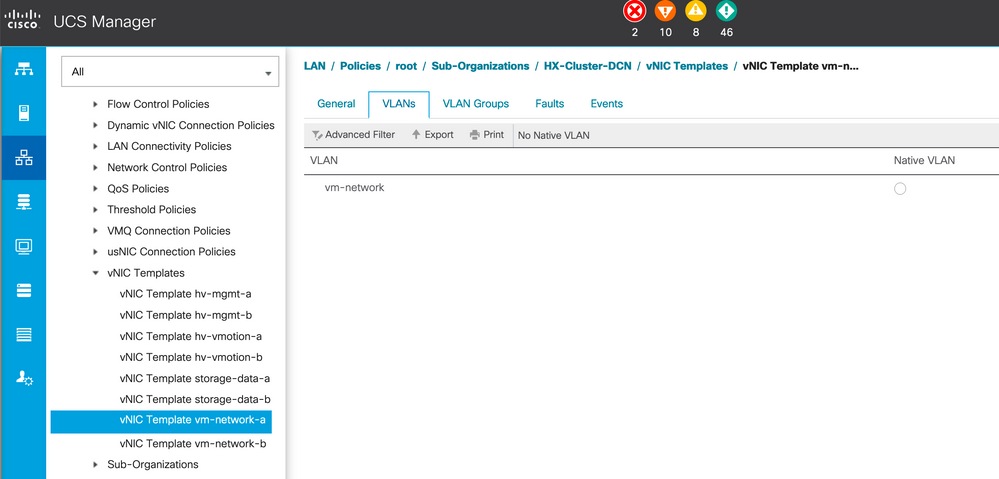The image size is (999, 479).
Task: Click the No Native VLAN label
Action: point(554,135)
